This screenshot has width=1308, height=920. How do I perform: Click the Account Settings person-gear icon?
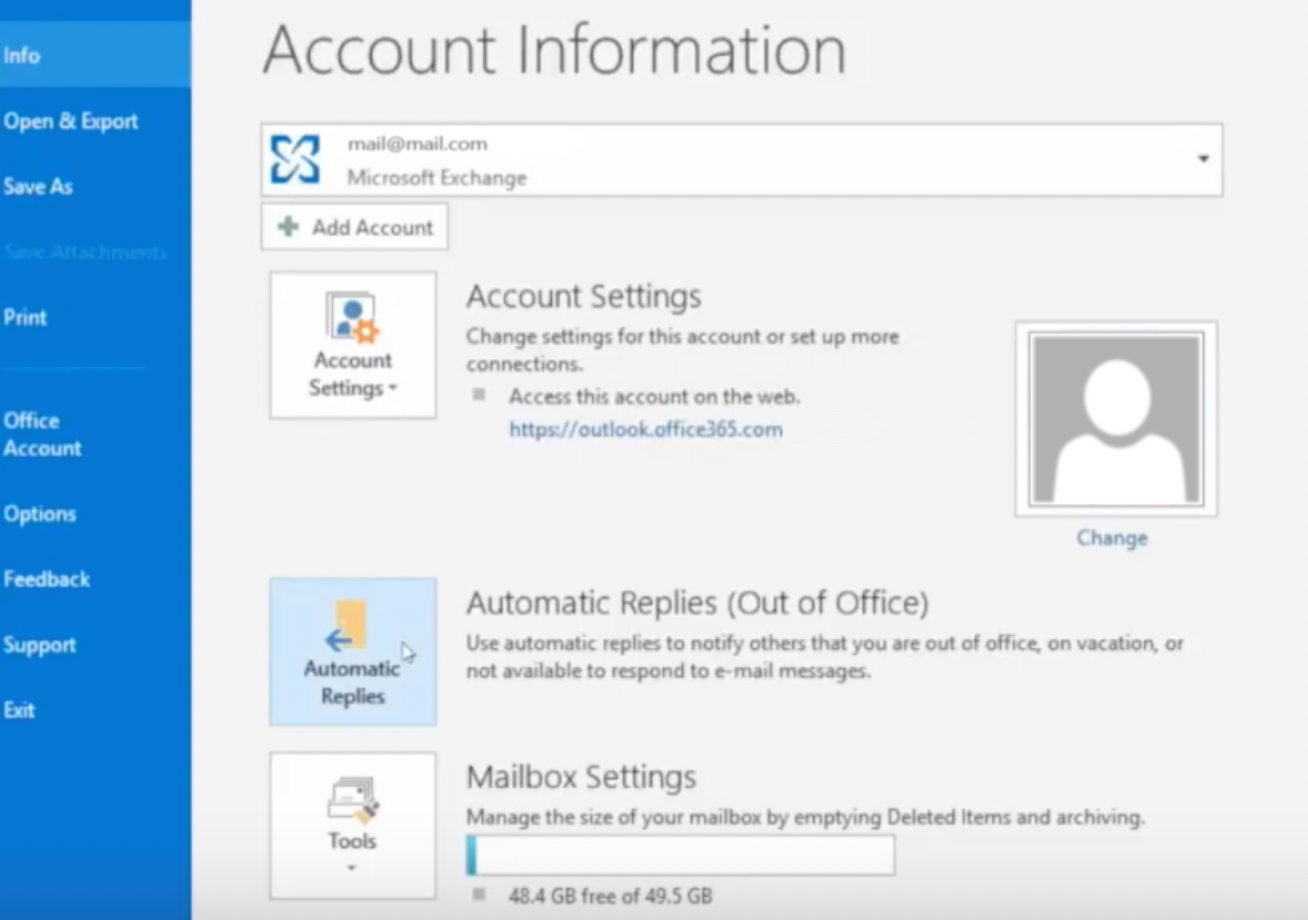point(352,319)
